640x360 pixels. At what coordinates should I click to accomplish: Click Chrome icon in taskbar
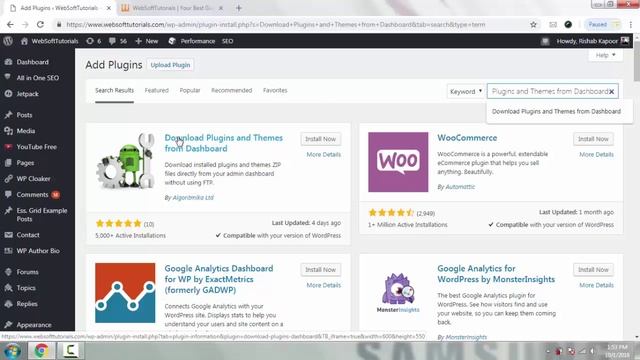(x=41, y=351)
